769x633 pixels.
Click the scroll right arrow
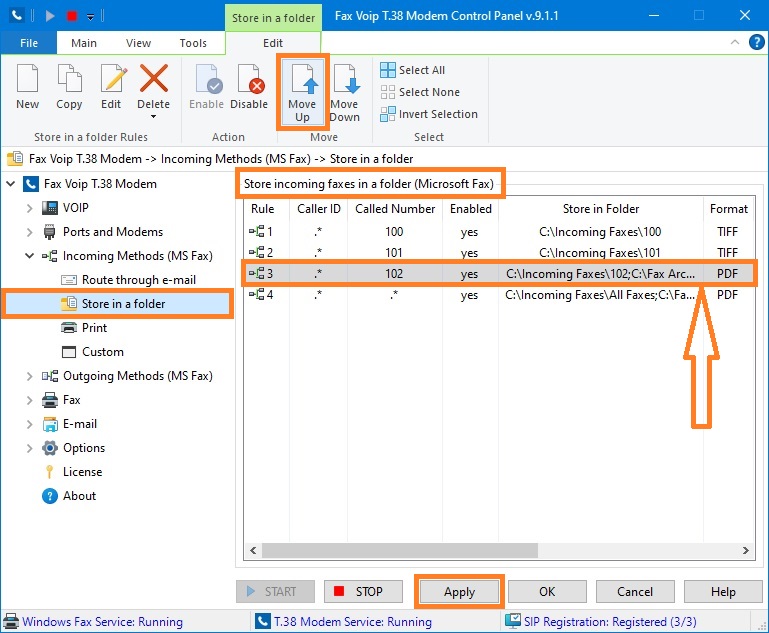[745, 551]
